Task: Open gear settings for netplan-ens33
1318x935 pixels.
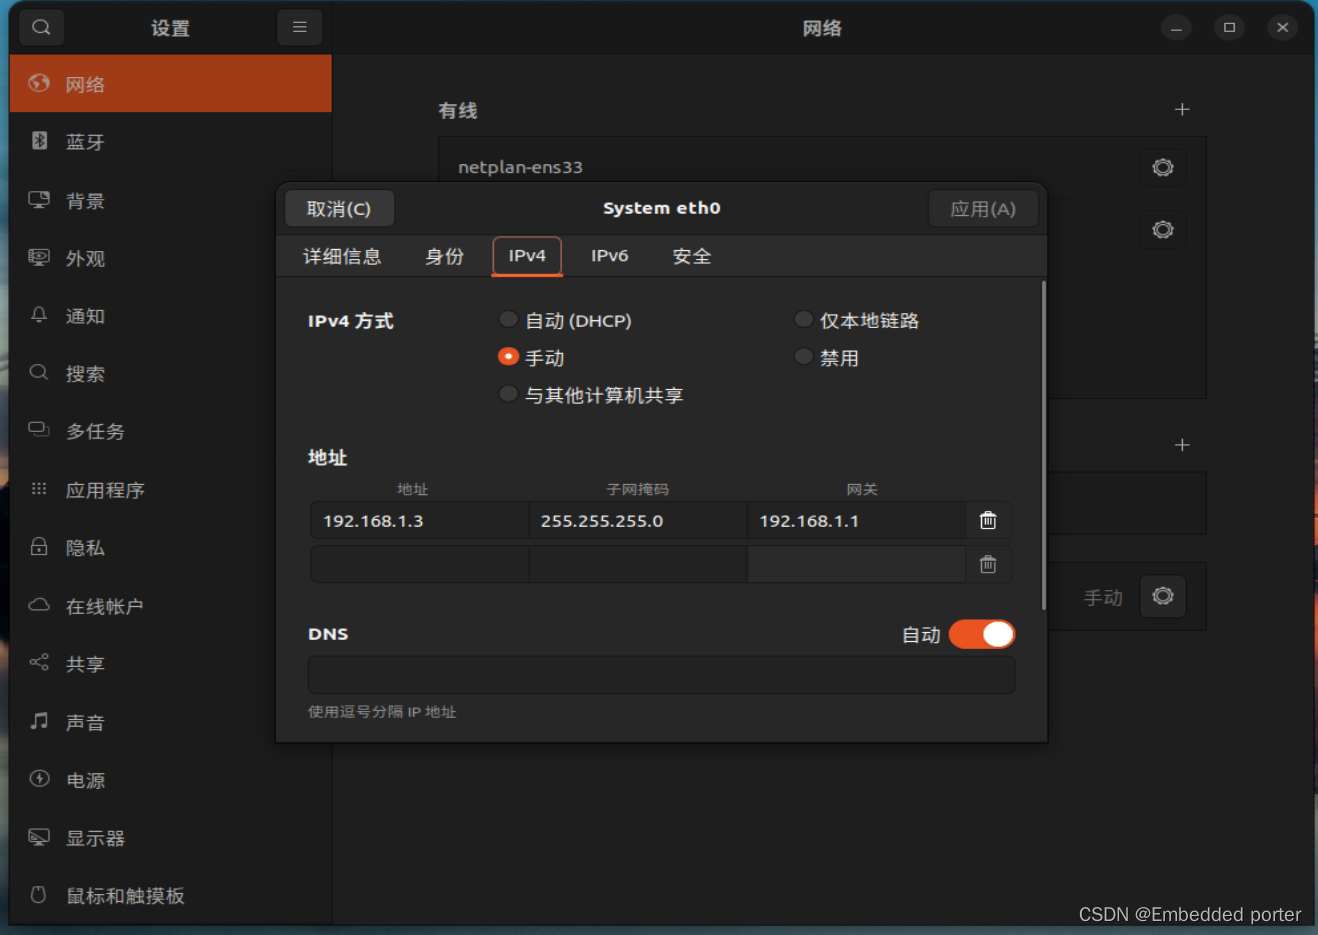Action: [1163, 167]
